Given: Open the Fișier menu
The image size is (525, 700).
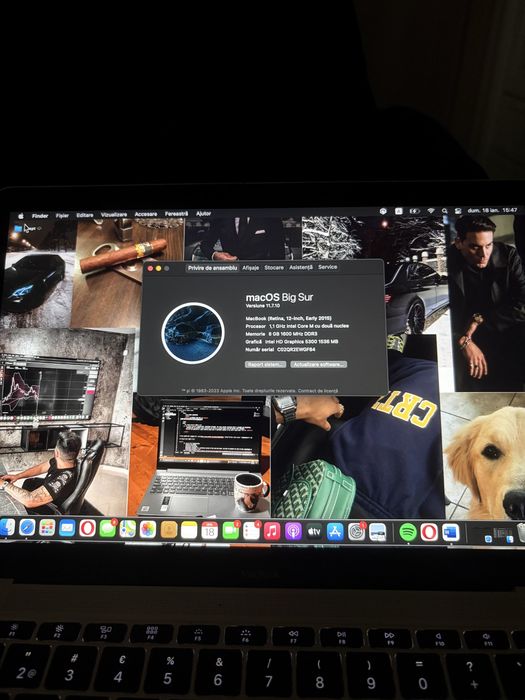Looking at the screenshot, I should point(62,216).
